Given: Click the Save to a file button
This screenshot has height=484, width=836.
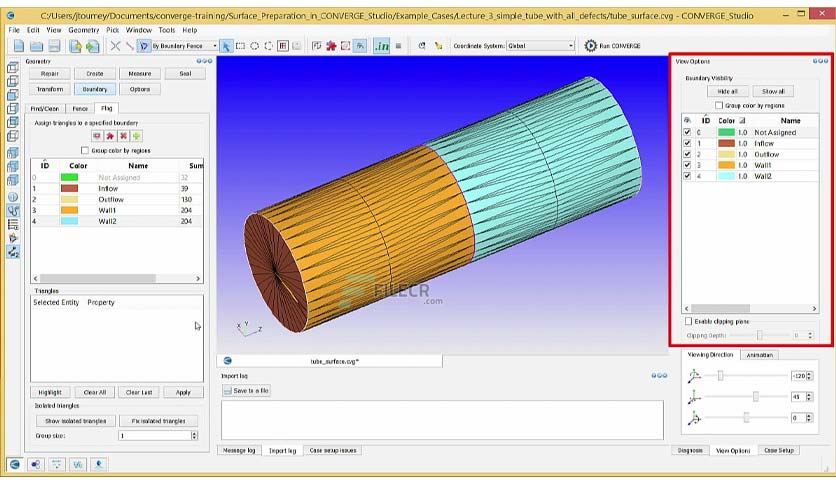Looking at the screenshot, I should pyautogui.click(x=246, y=391).
